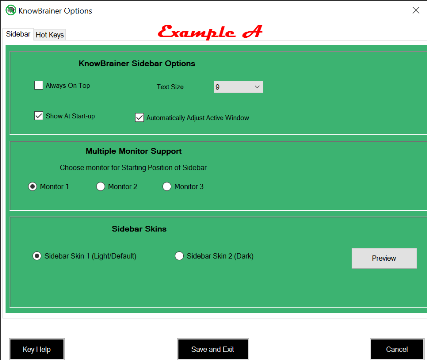Cancel the options dialog
The image size is (427, 360).
[397, 349]
